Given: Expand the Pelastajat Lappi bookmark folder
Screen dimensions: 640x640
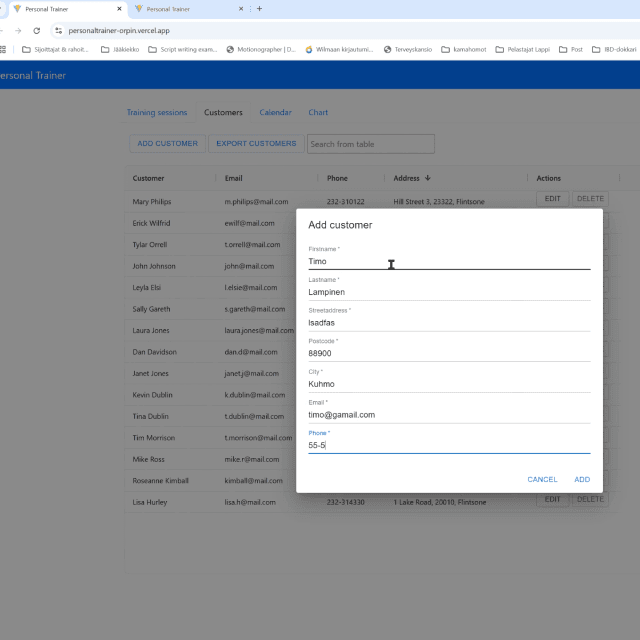Looking at the screenshot, I should 522,49.
